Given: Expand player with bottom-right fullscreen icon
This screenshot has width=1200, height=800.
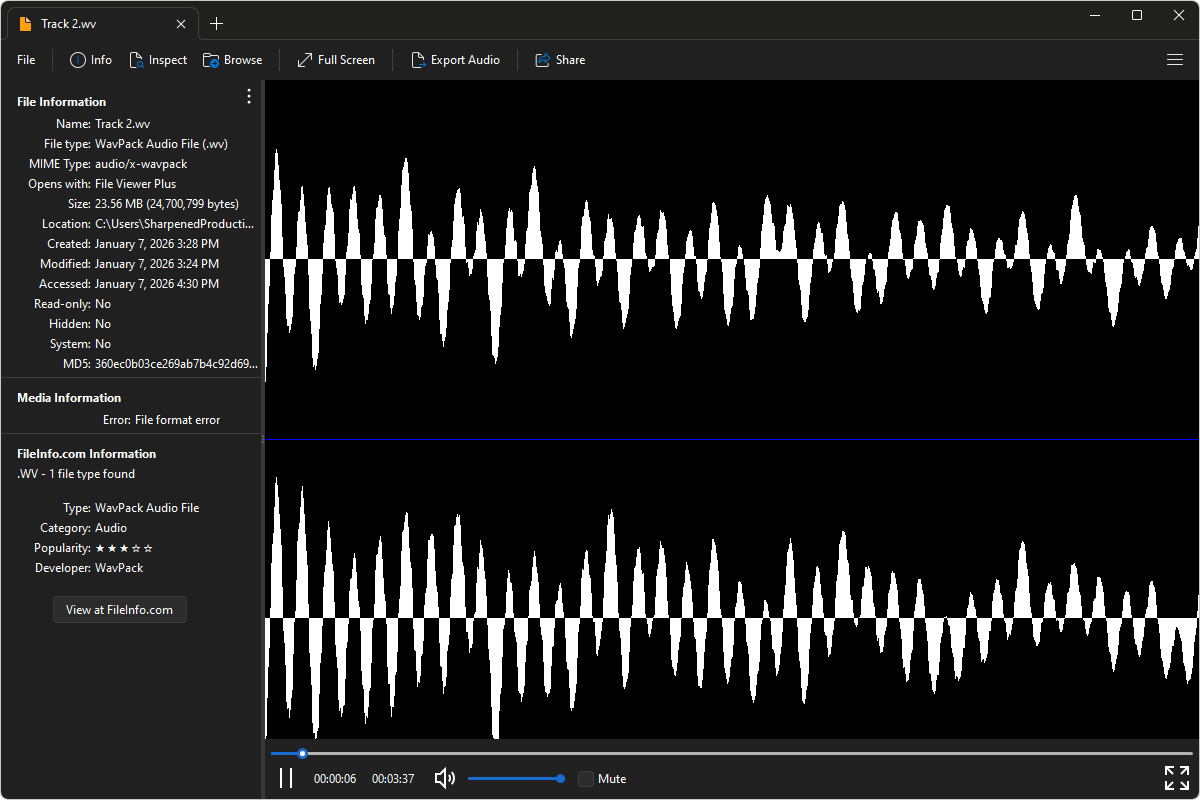Looking at the screenshot, I should [x=1176, y=778].
